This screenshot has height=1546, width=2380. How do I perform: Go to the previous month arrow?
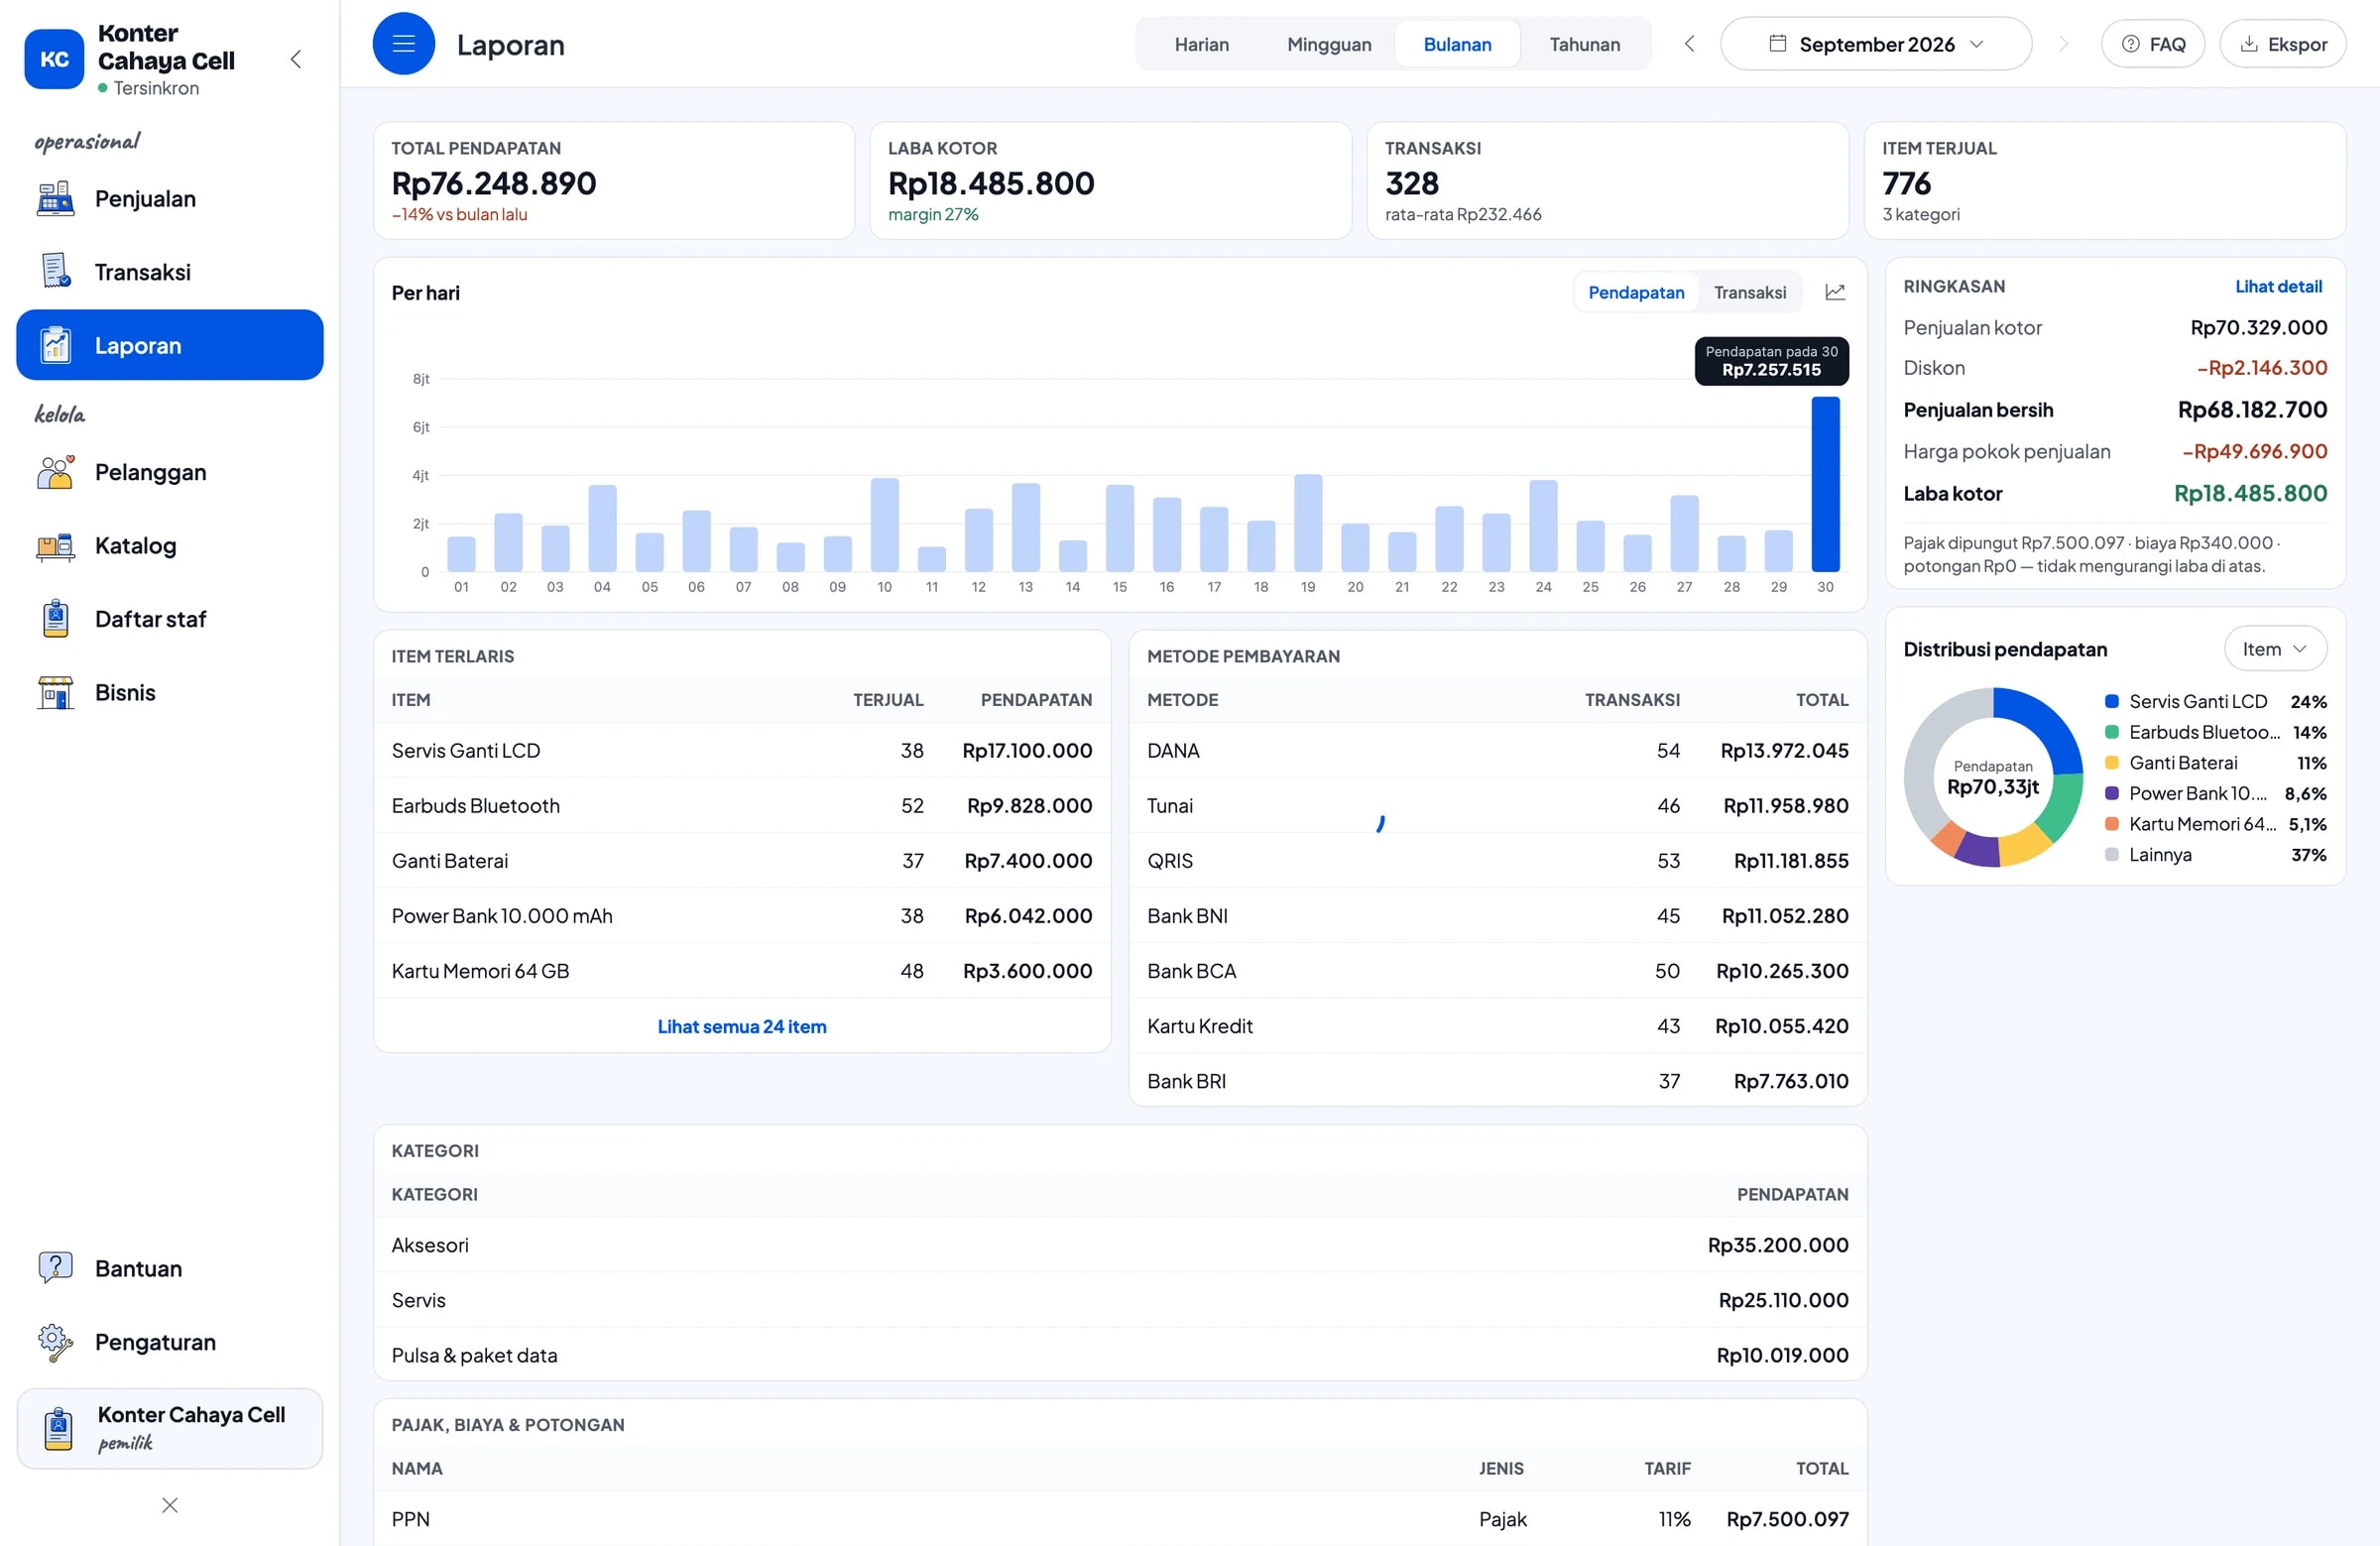[x=1689, y=44]
